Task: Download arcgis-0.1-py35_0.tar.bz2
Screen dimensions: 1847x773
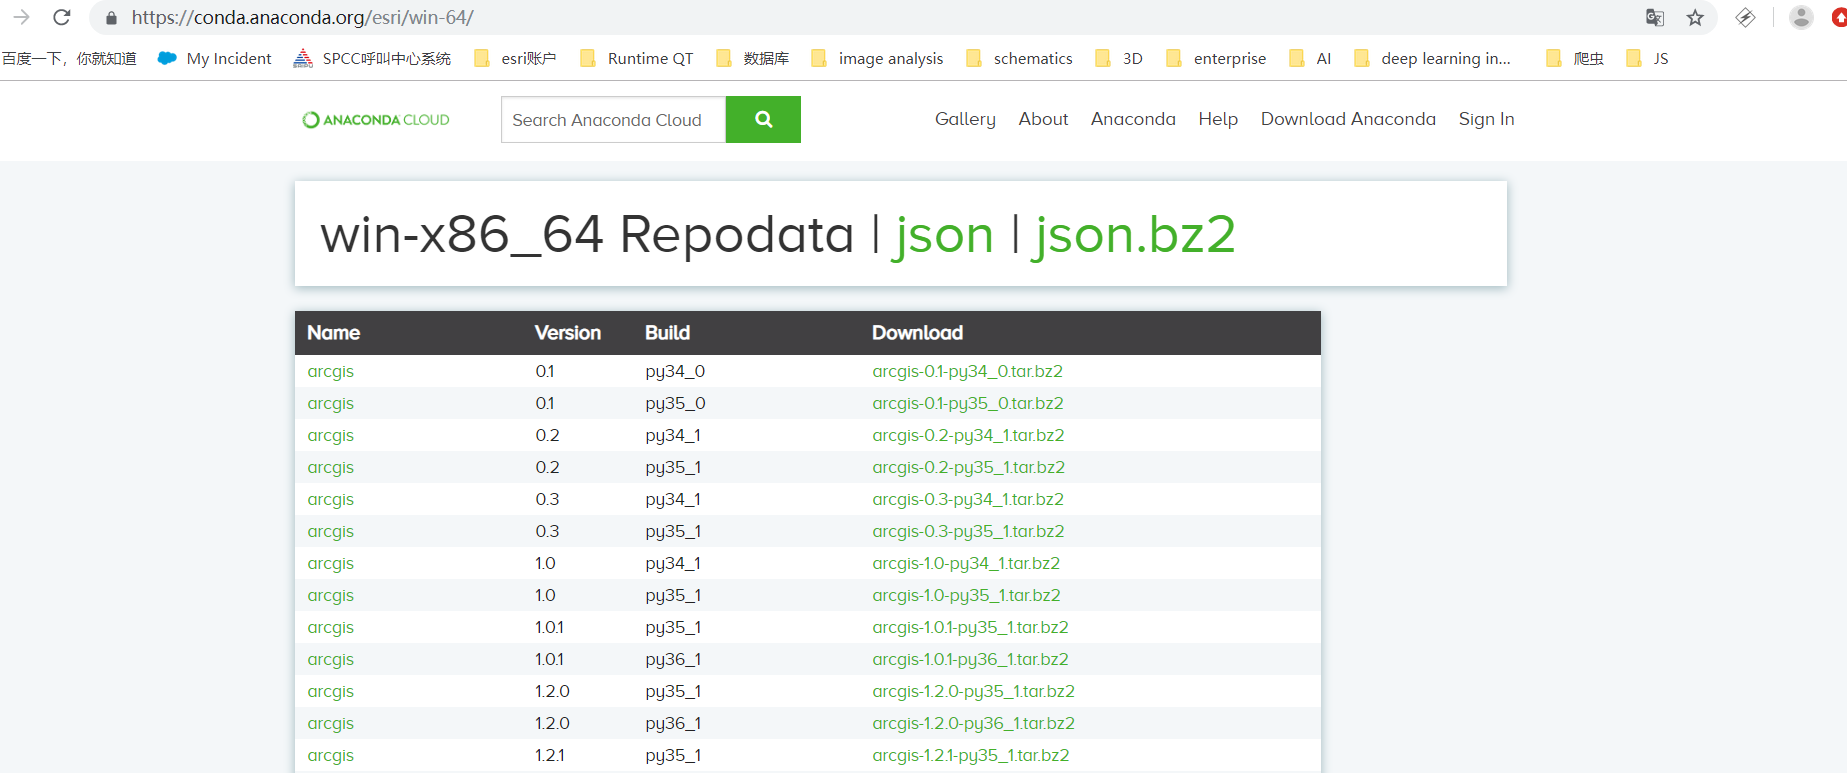Action: pos(967,403)
